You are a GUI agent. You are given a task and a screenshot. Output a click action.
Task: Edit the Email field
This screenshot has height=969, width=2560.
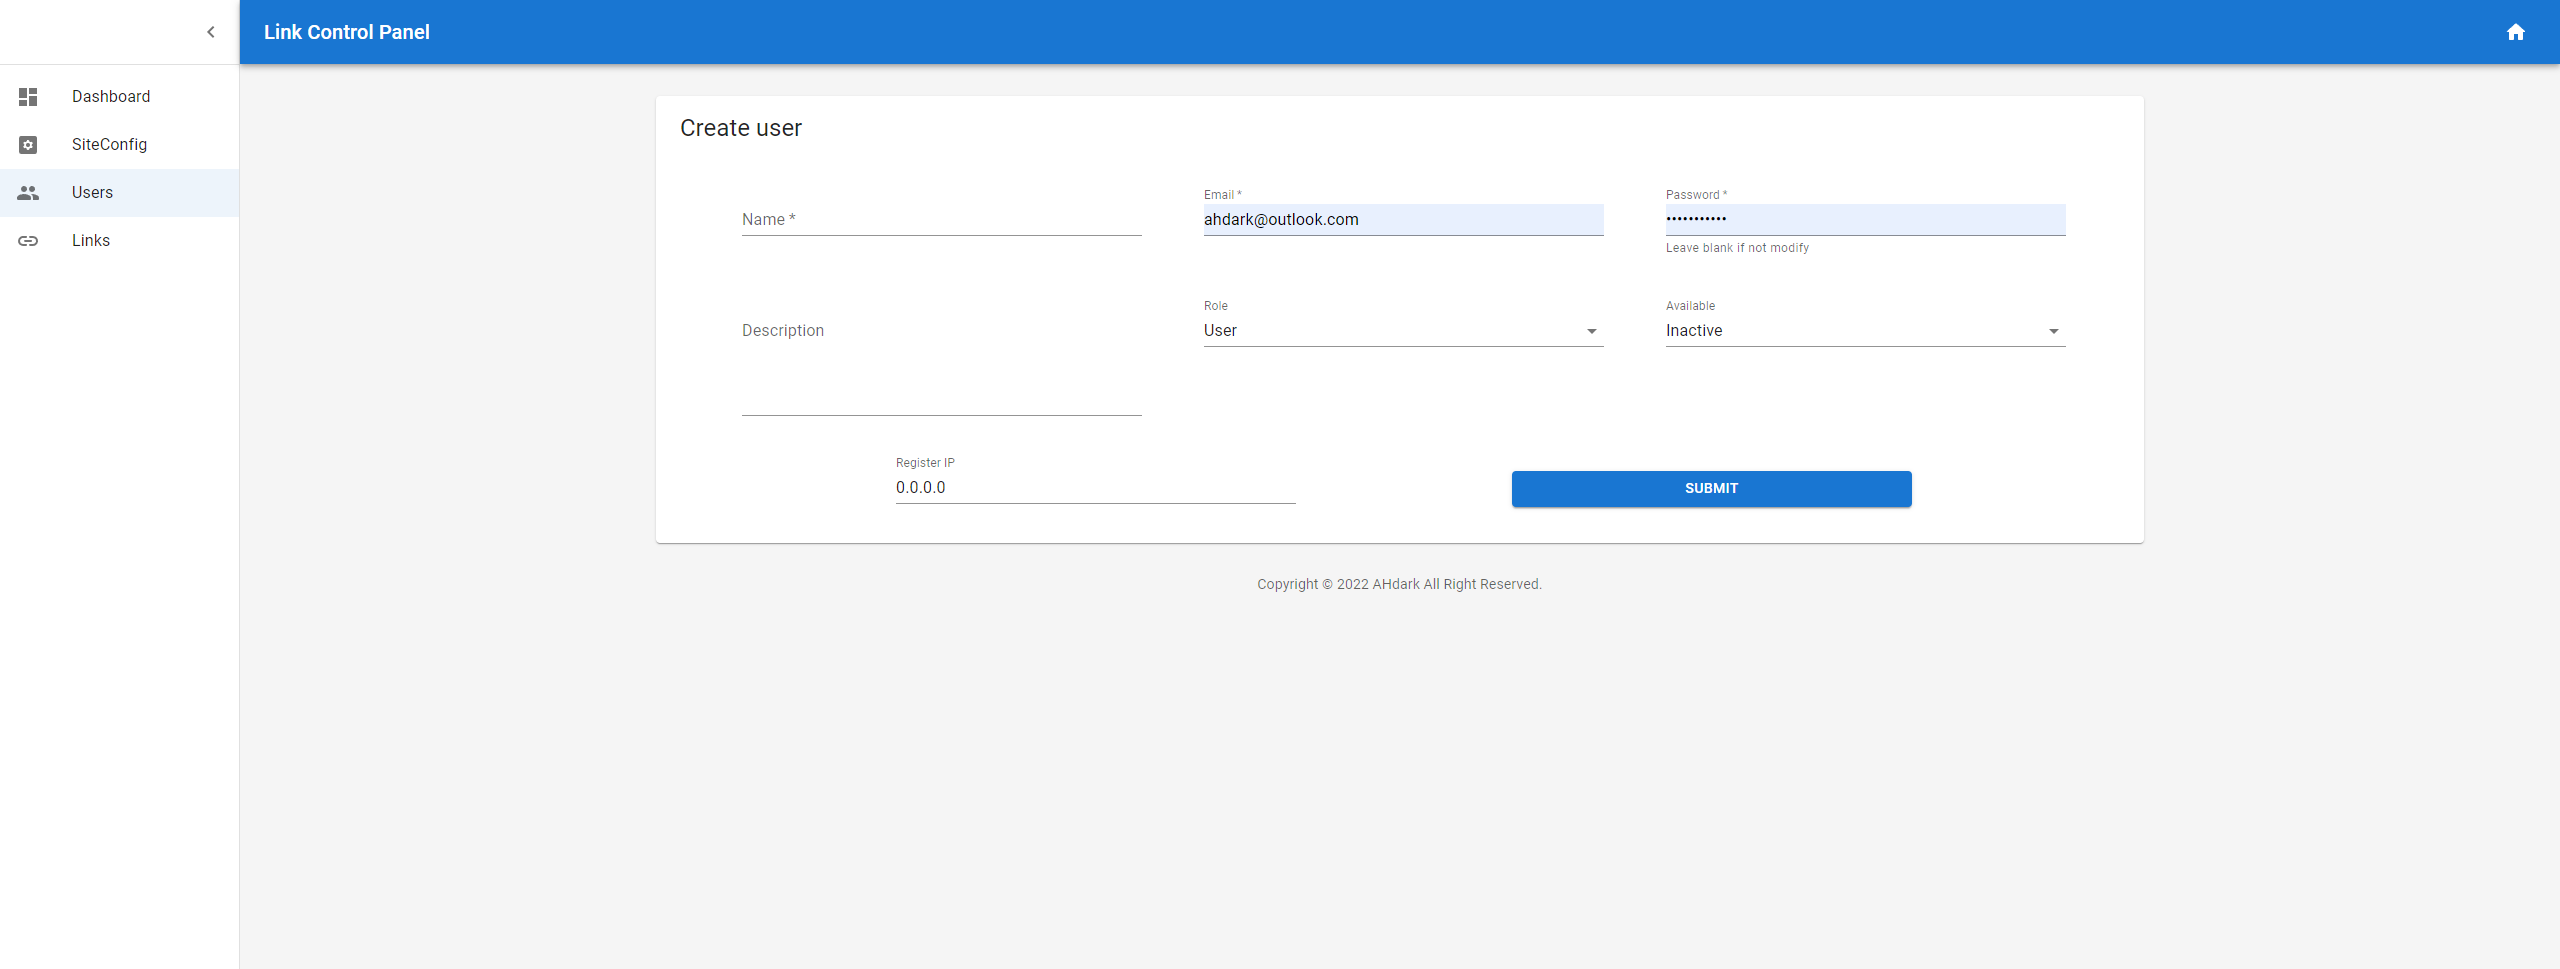click(x=1403, y=220)
